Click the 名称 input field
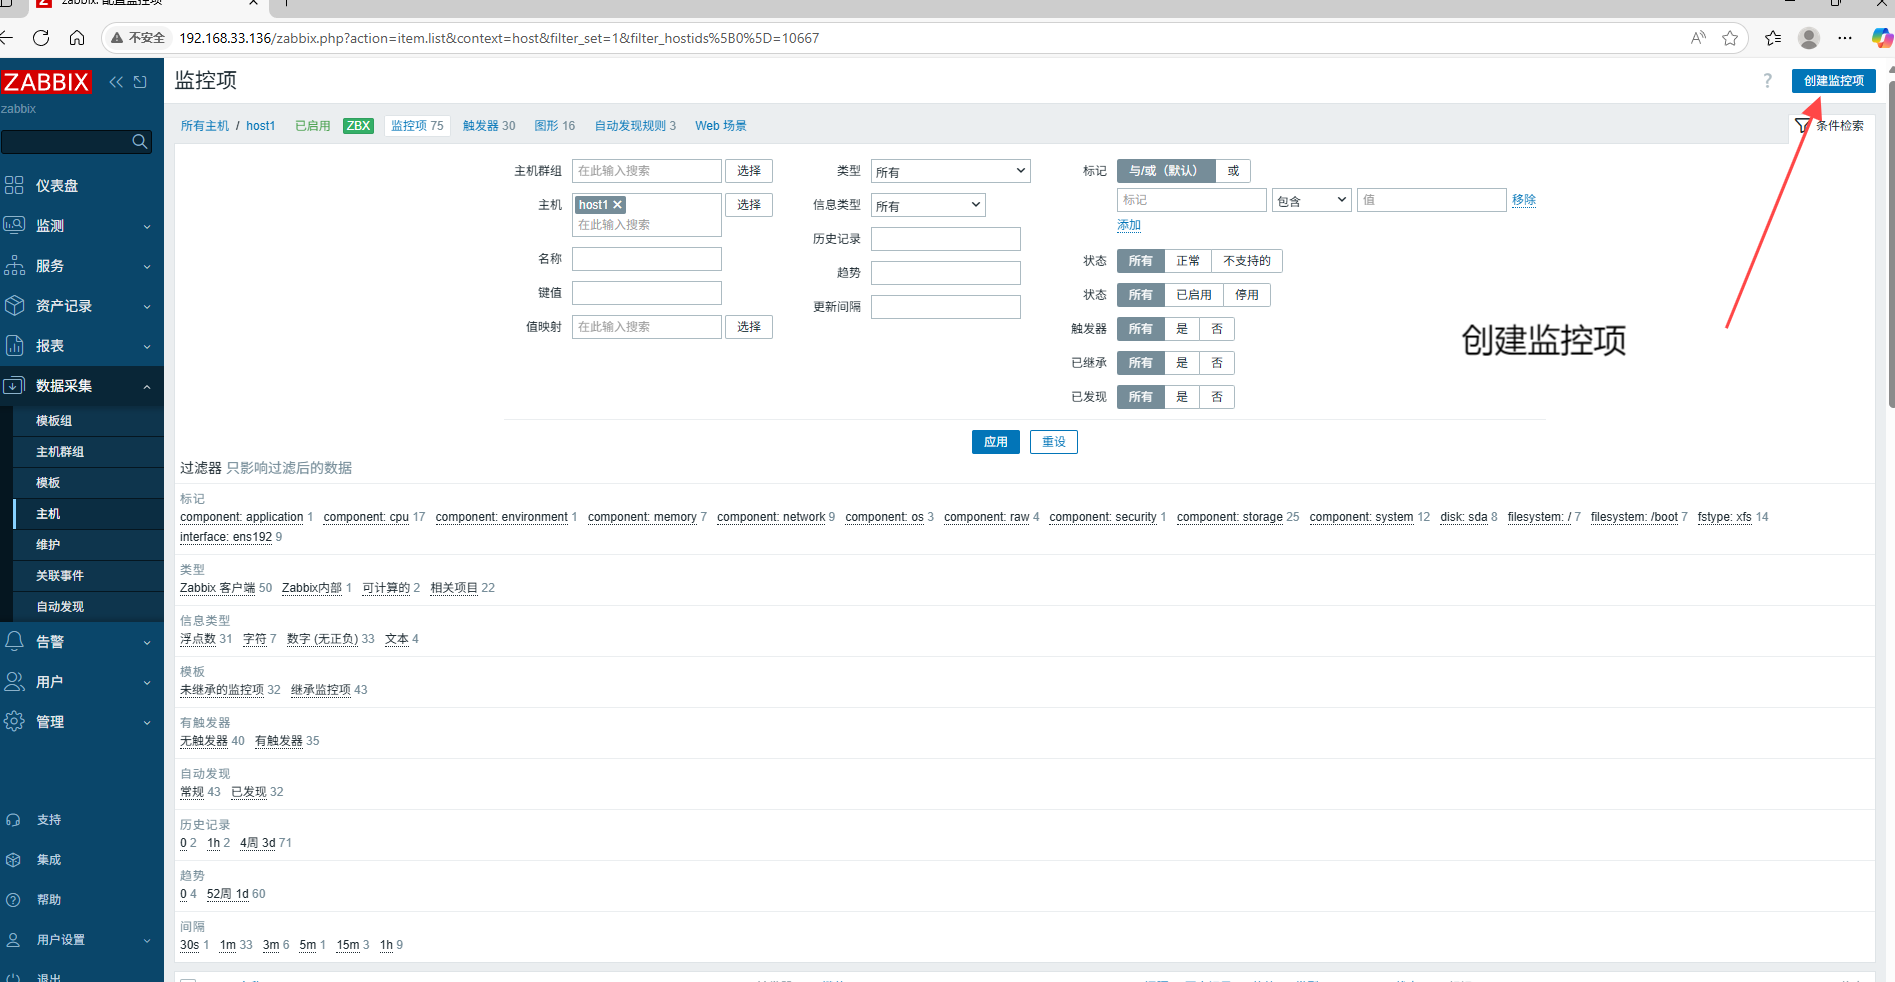This screenshot has width=1895, height=982. point(647,259)
